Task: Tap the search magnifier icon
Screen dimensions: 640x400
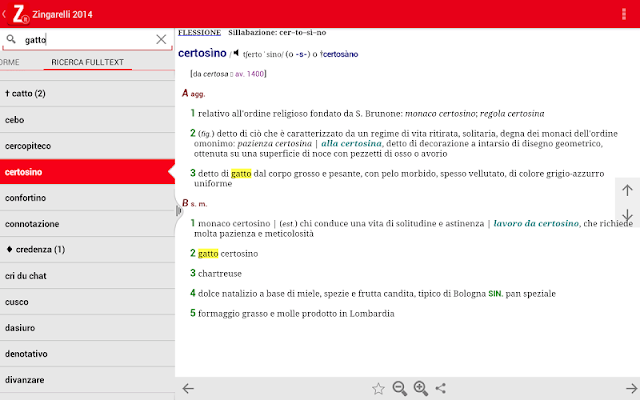Action: tap(11, 39)
